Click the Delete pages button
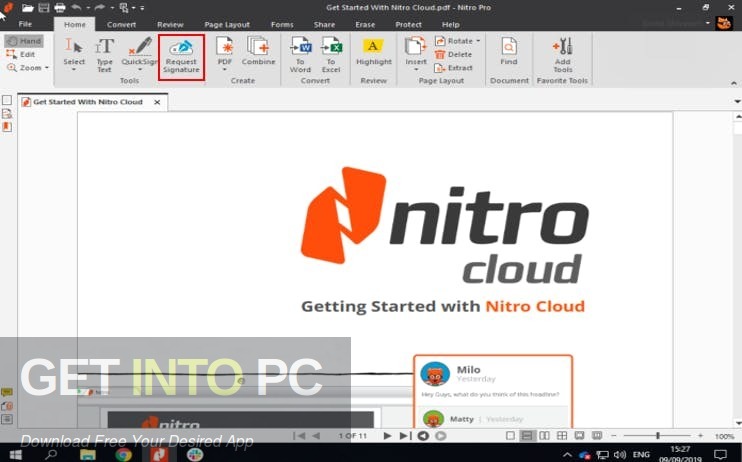This screenshot has height=462, width=742. [x=453, y=54]
